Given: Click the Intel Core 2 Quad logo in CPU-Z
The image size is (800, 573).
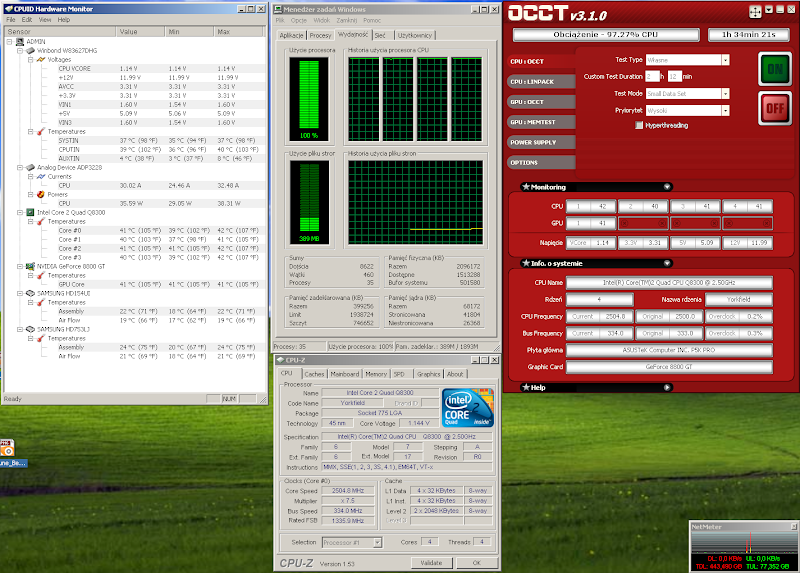Looking at the screenshot, I should pos(468,408).
